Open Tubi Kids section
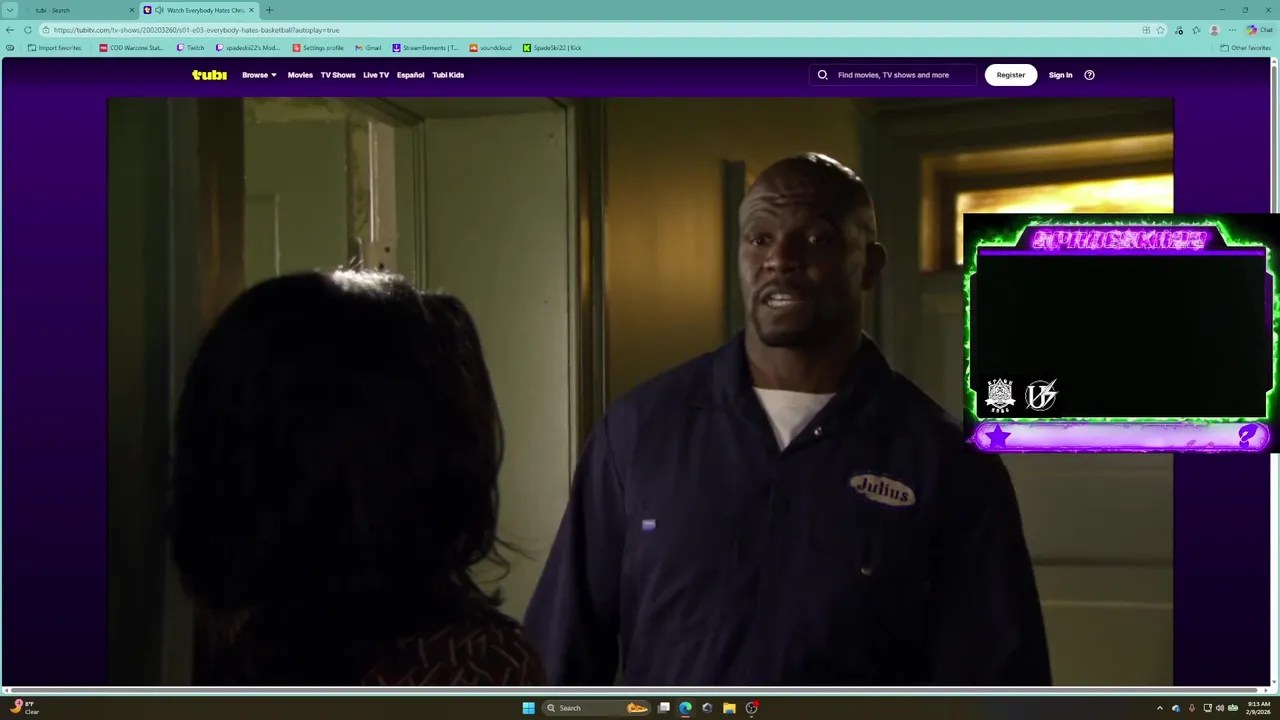 coord(448,75)
